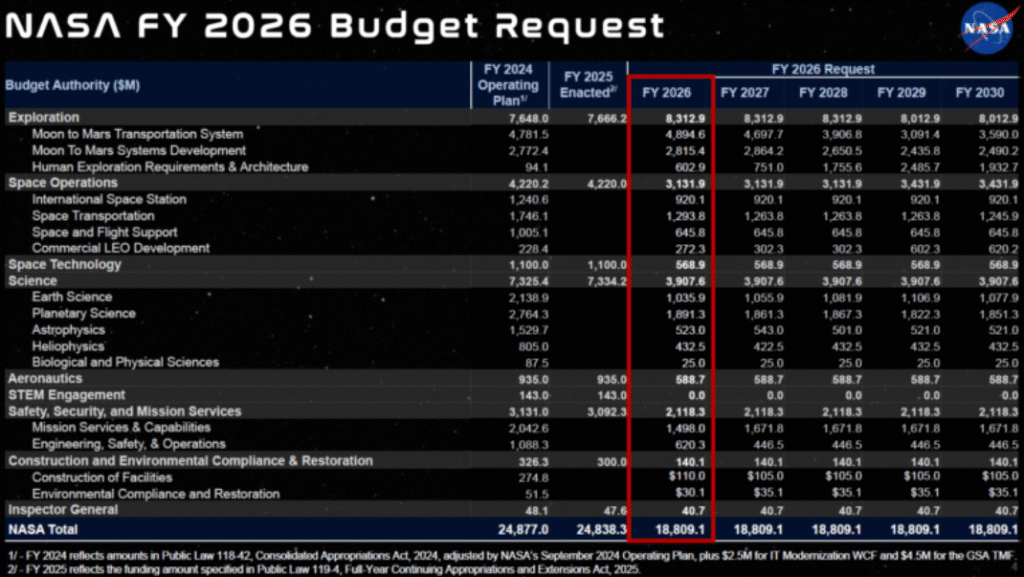Click footnote 1 about Public Law 118-42
Viewport: 1024px width, 577px height.
(x=510, y=553)
